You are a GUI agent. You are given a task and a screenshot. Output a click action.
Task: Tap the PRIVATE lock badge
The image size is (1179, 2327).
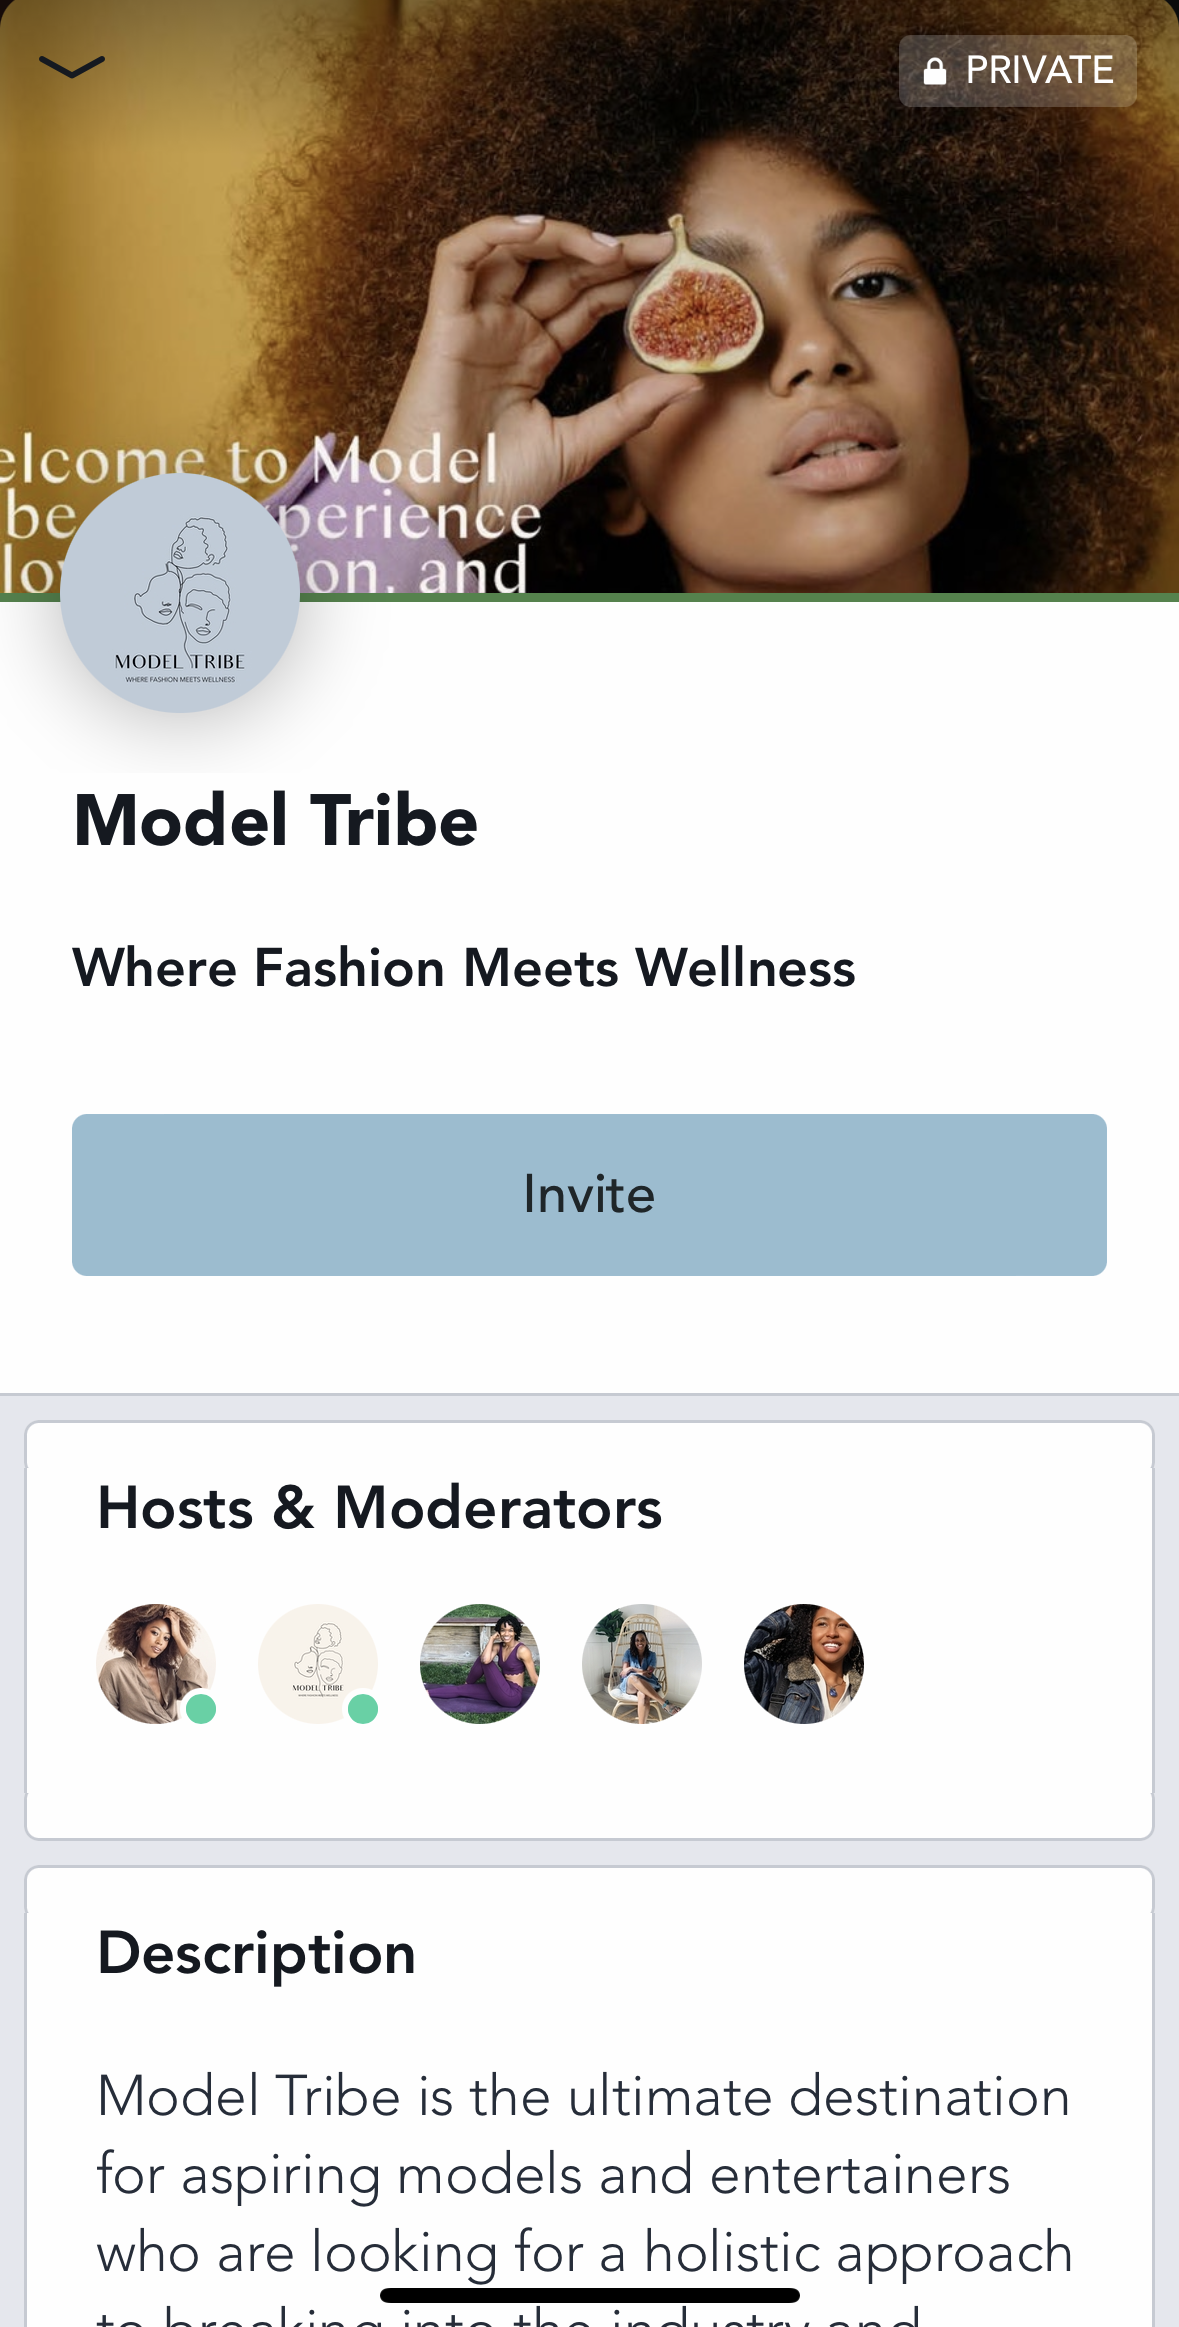(x=1017, y=71)
